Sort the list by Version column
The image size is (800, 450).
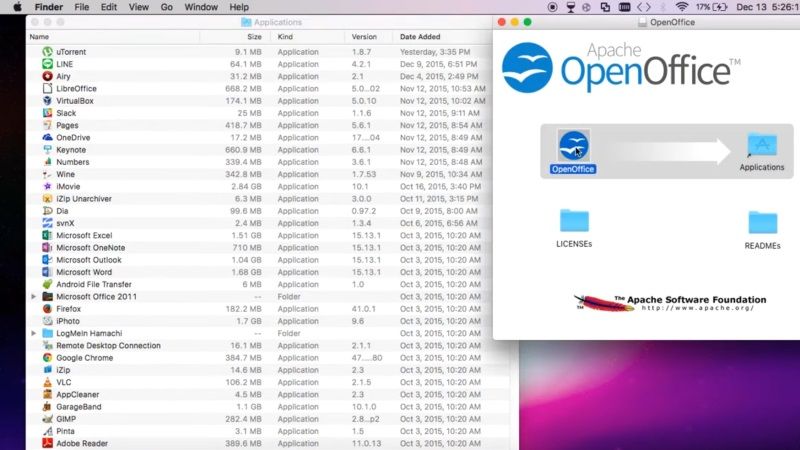point(369,37)
